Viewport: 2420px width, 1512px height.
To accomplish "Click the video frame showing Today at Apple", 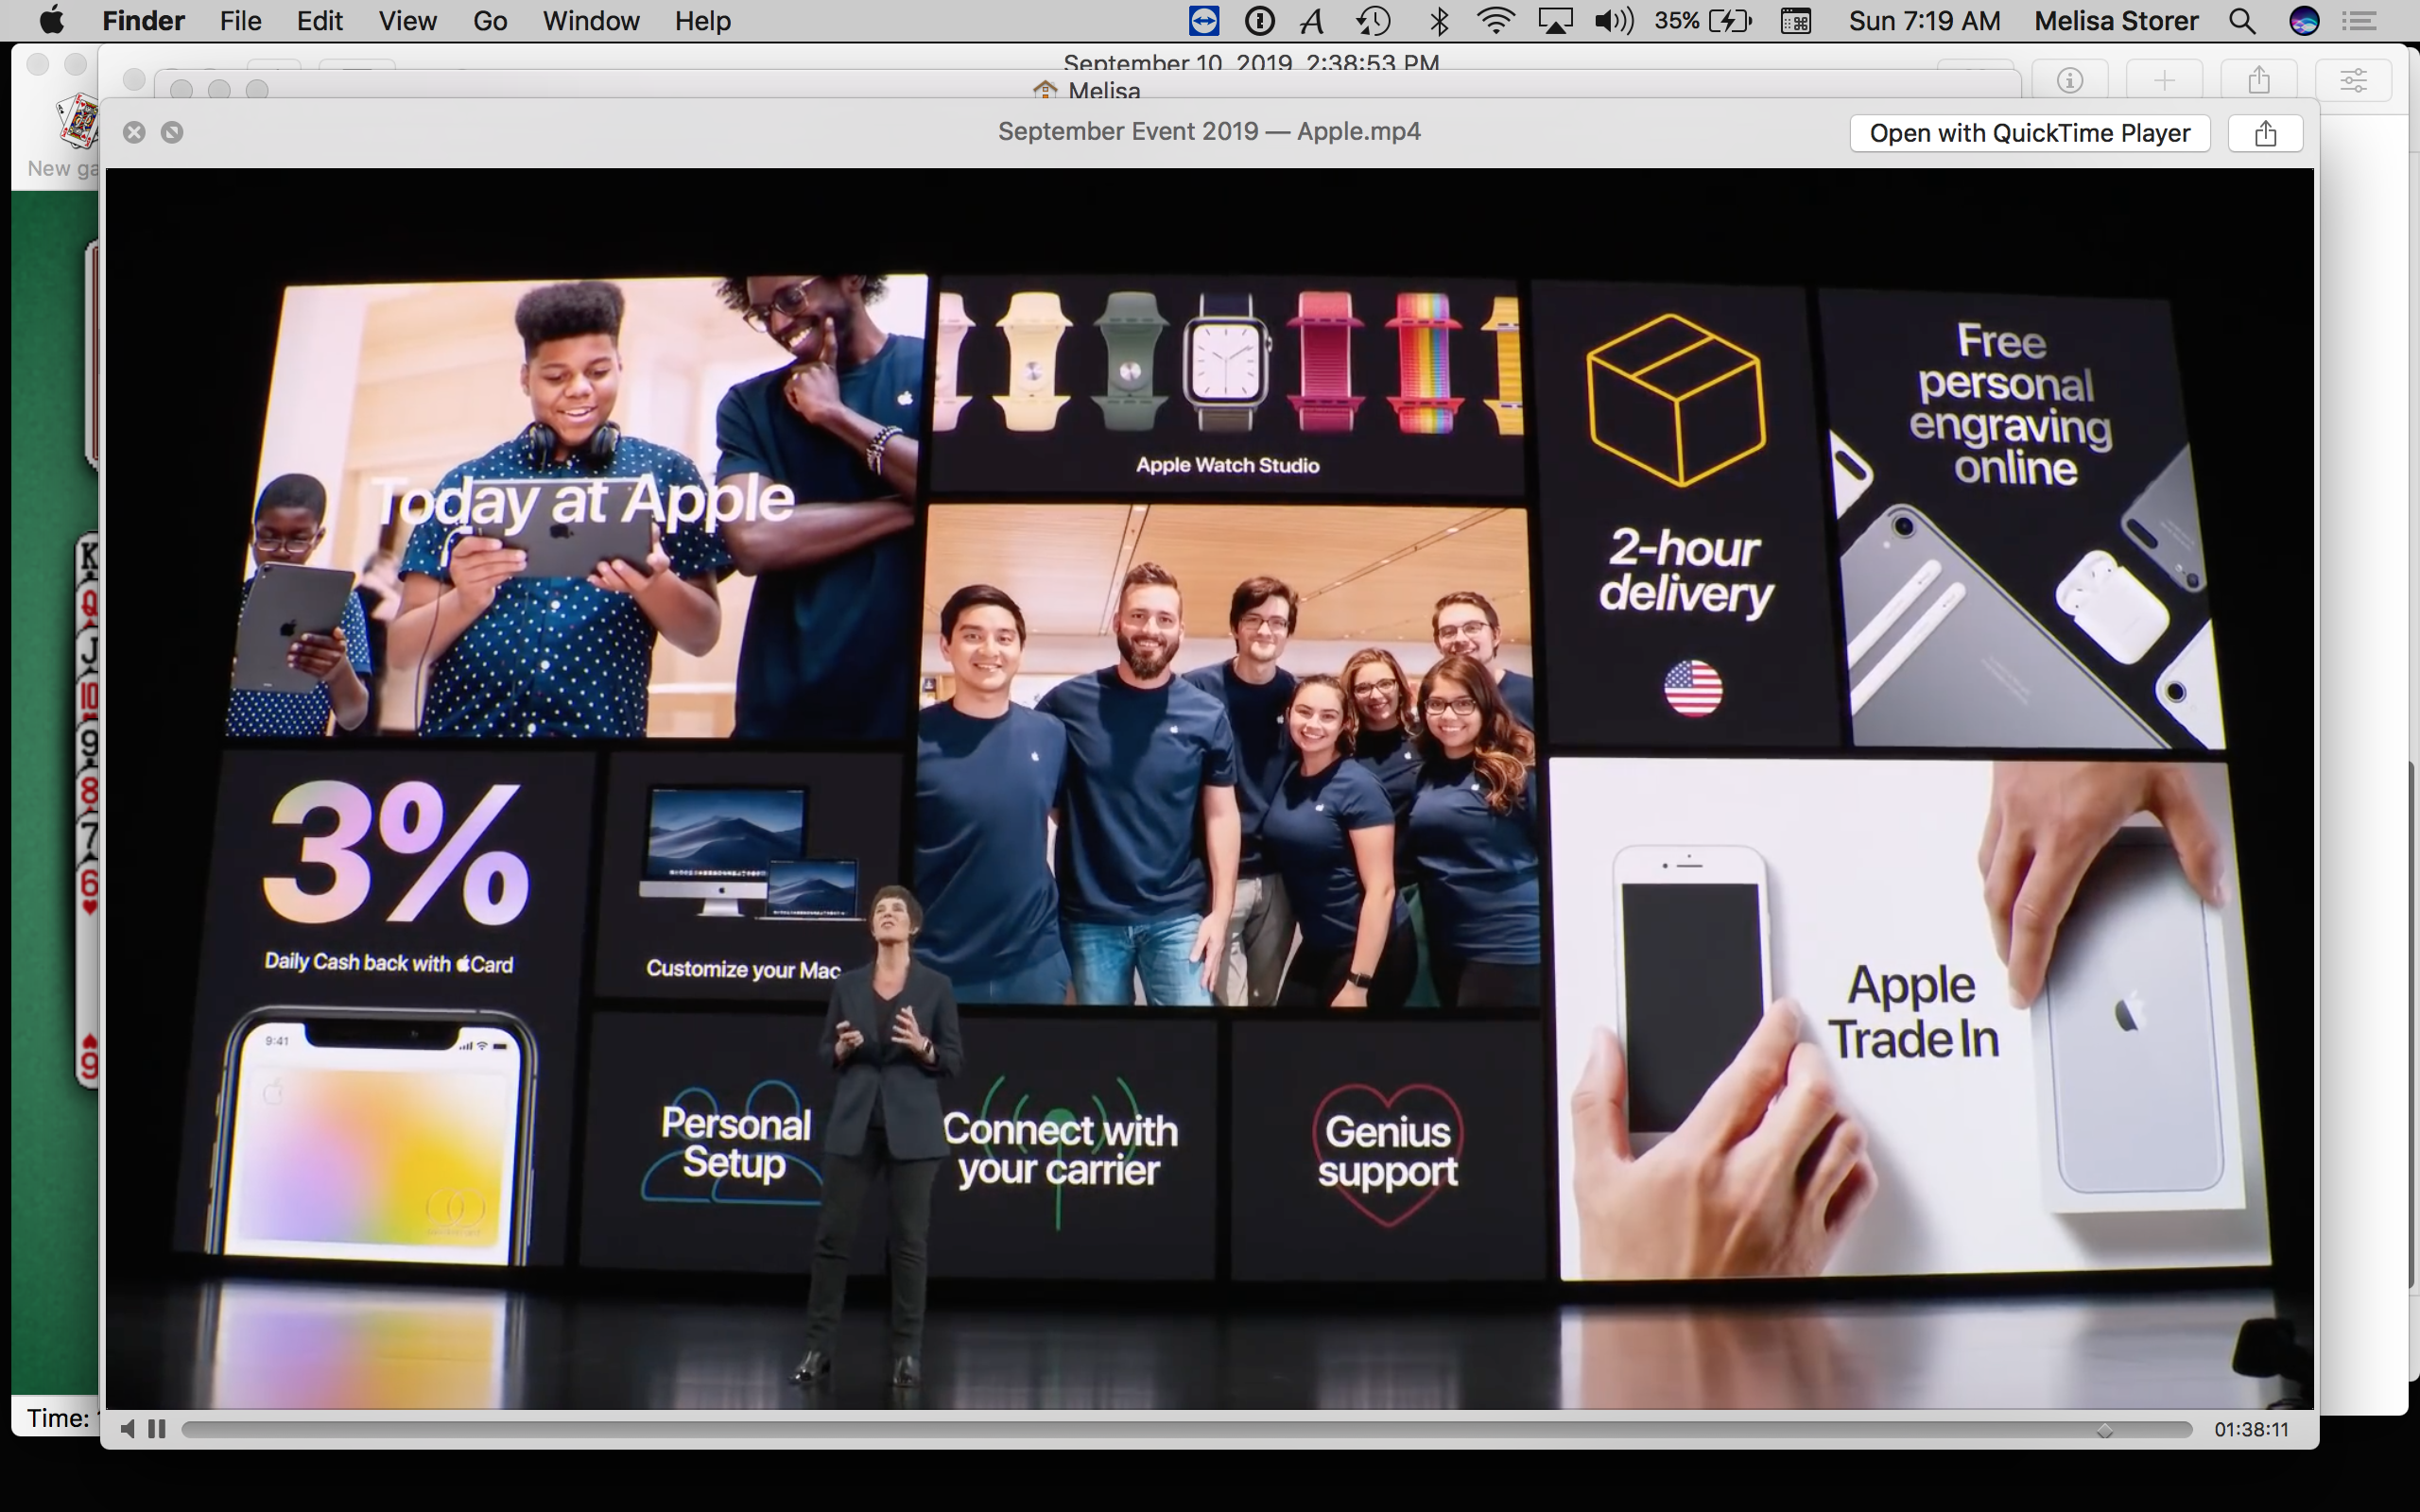I will (1210, 788).
